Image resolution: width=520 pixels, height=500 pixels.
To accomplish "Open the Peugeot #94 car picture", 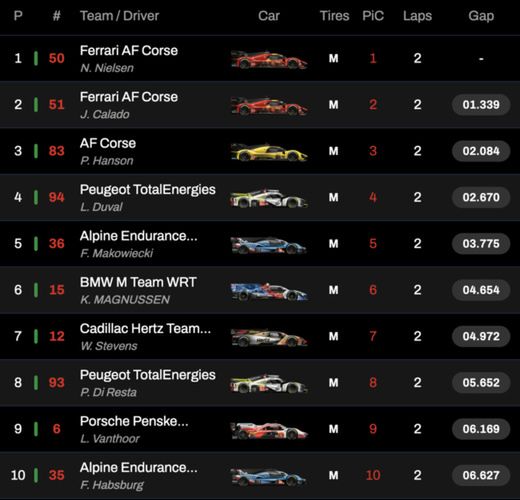I will (269, 198).
